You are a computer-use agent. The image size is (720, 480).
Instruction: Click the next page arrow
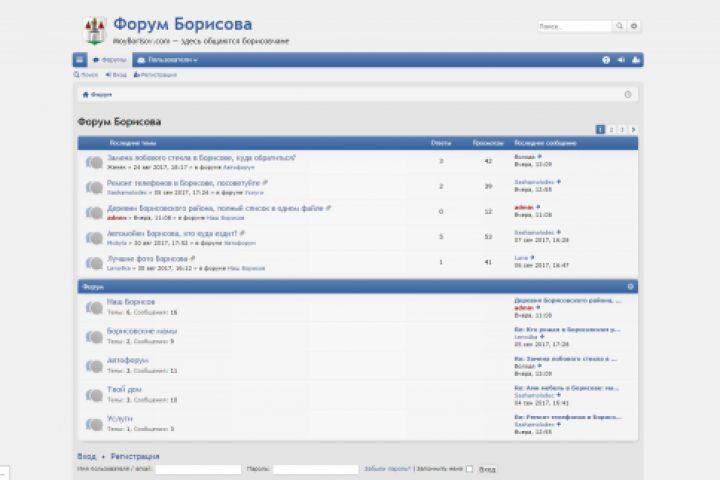(x=633, y=130)
